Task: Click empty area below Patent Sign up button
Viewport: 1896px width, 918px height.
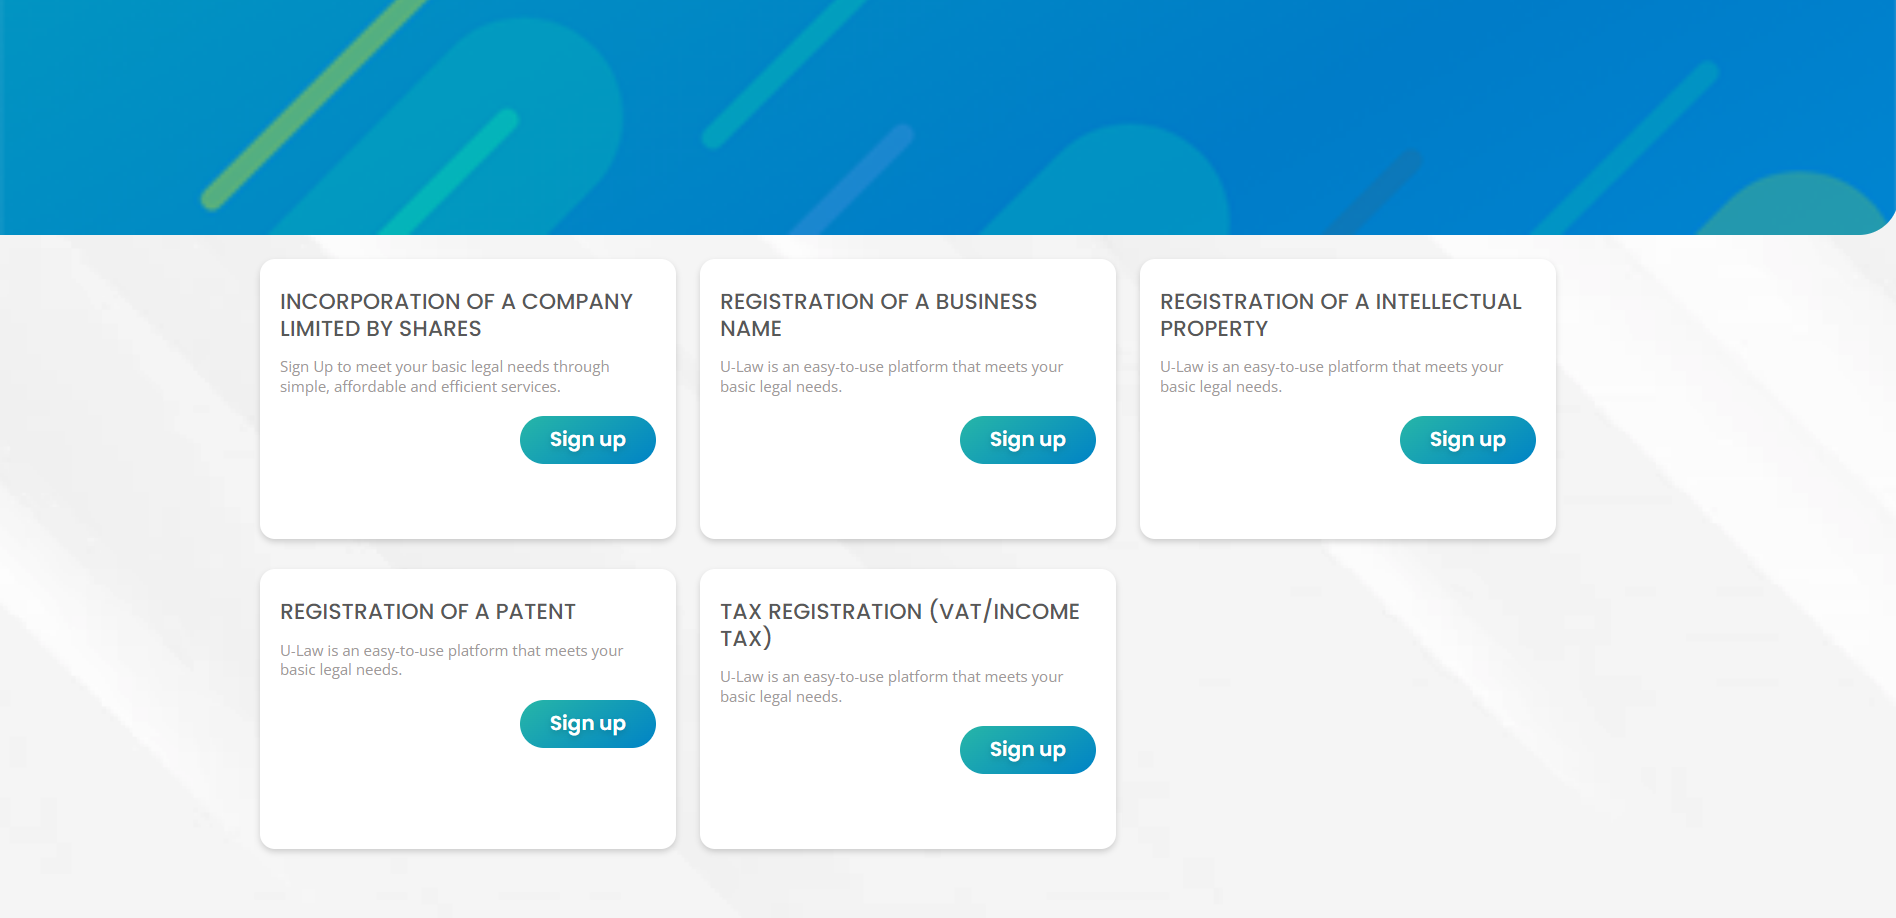Action: point(468,798)
